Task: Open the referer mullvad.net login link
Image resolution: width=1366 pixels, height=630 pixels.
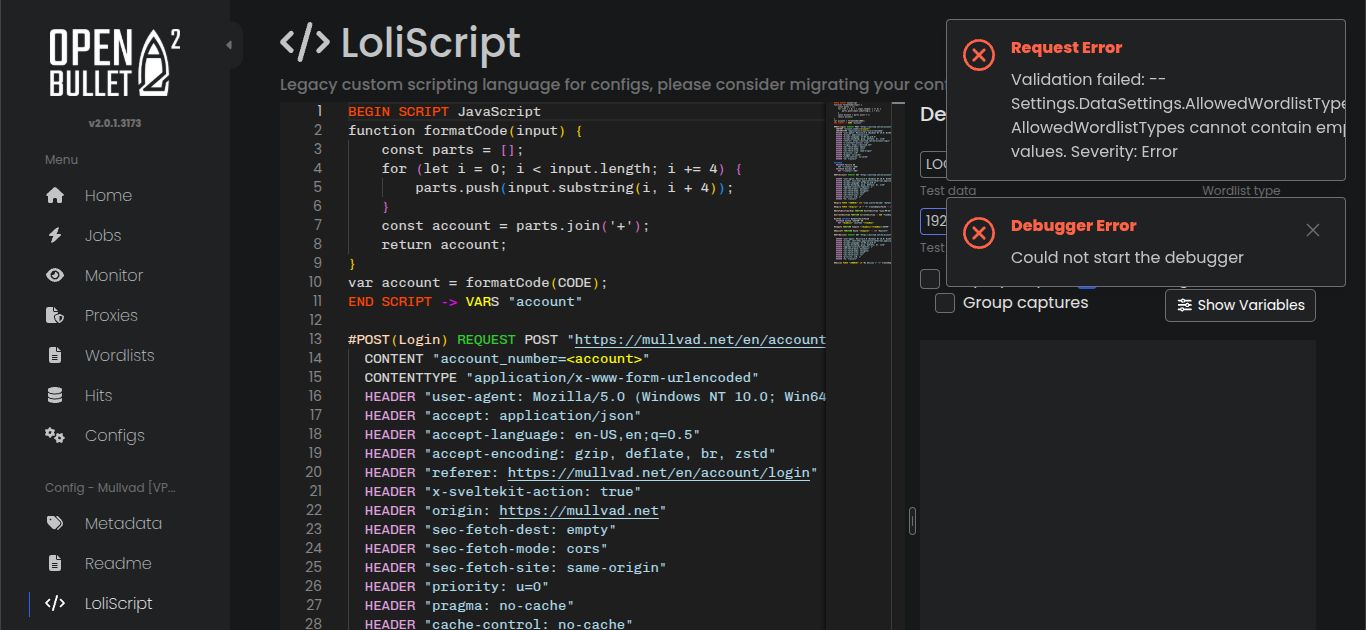Action: click(x=659, y=472)
